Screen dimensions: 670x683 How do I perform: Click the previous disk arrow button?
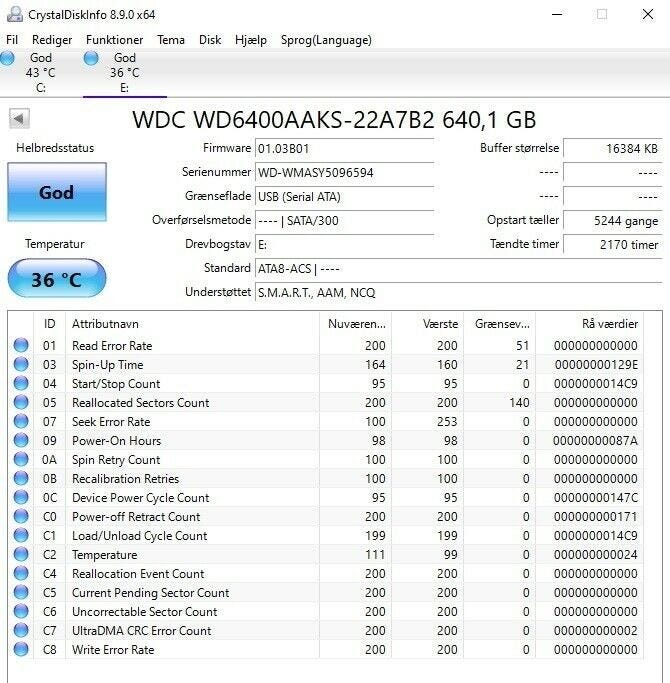(19, 118)
